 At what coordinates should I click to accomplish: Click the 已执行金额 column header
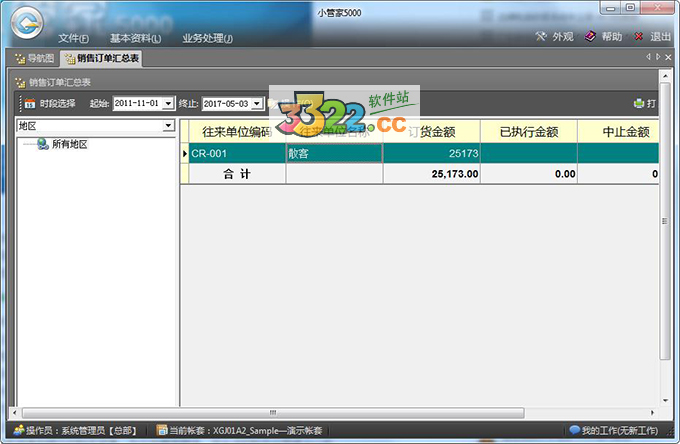[x=526, y=131]
